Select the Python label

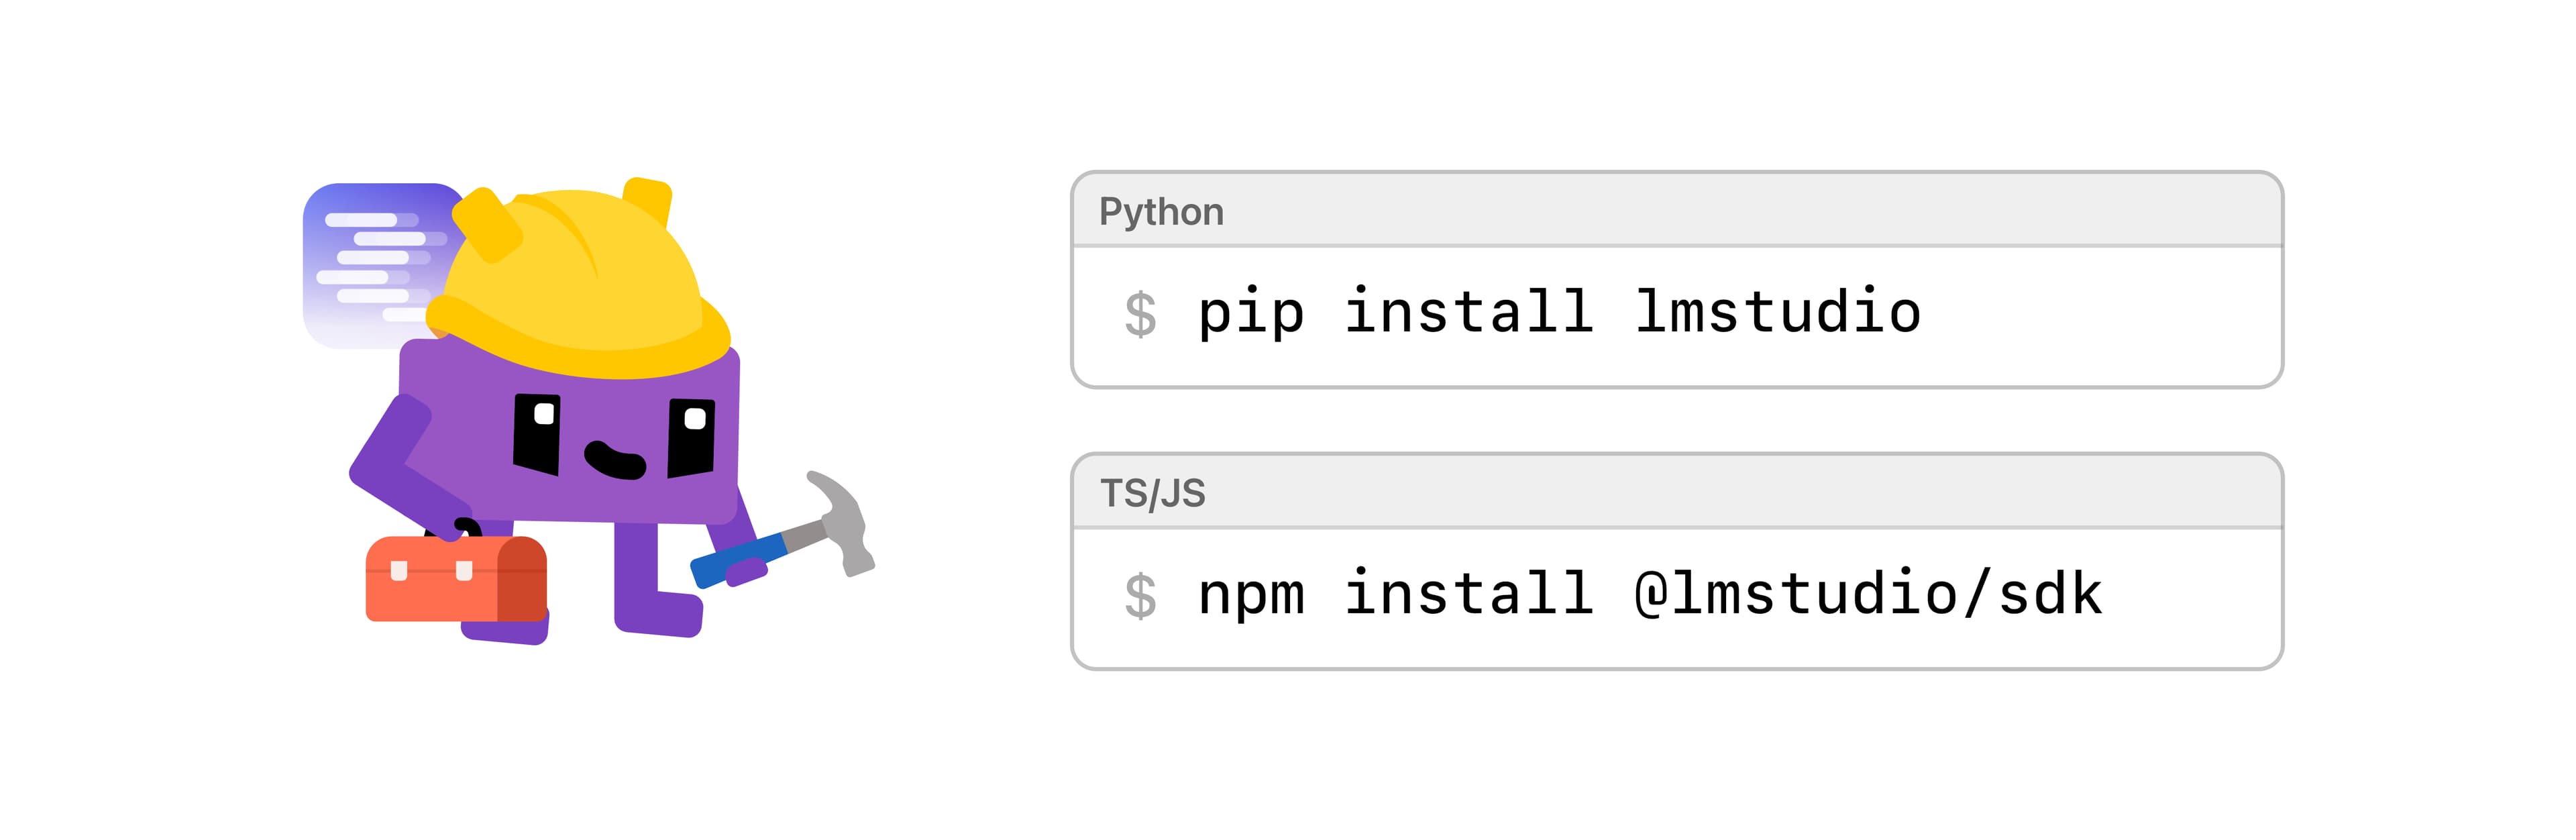[1161, 212]
